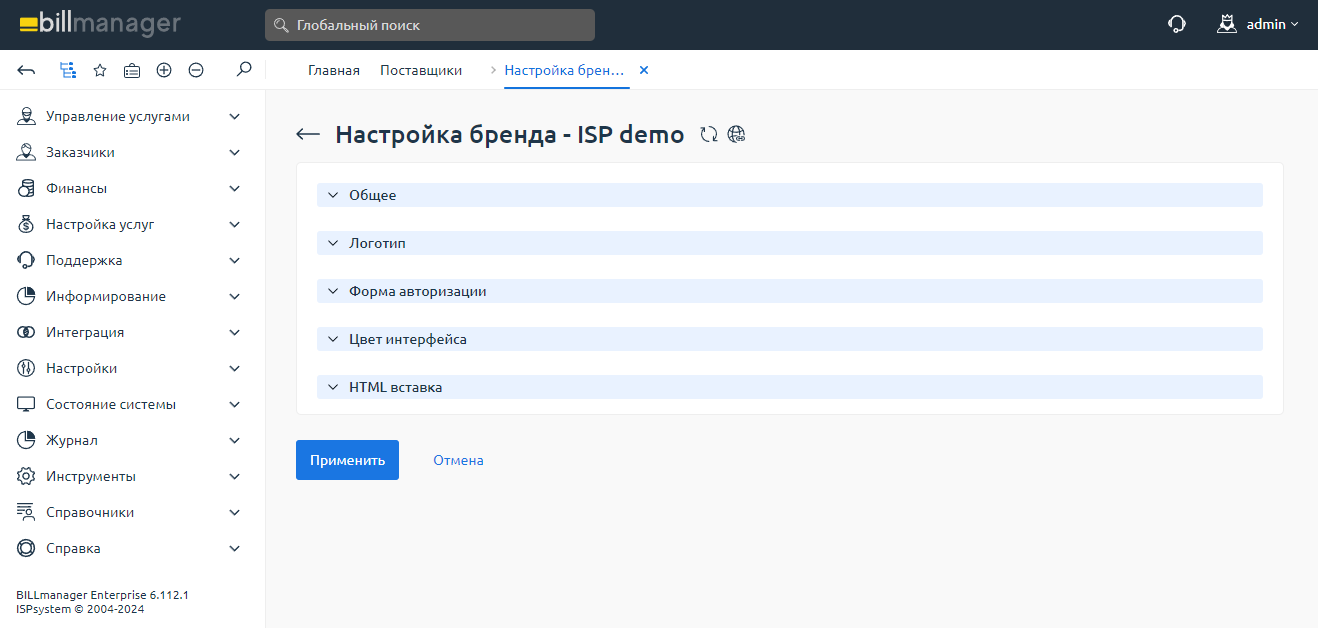Viewport: 1318px width, 628px height.
Task: Expand the Цвет интерфейса section
Action: point(407,339)
